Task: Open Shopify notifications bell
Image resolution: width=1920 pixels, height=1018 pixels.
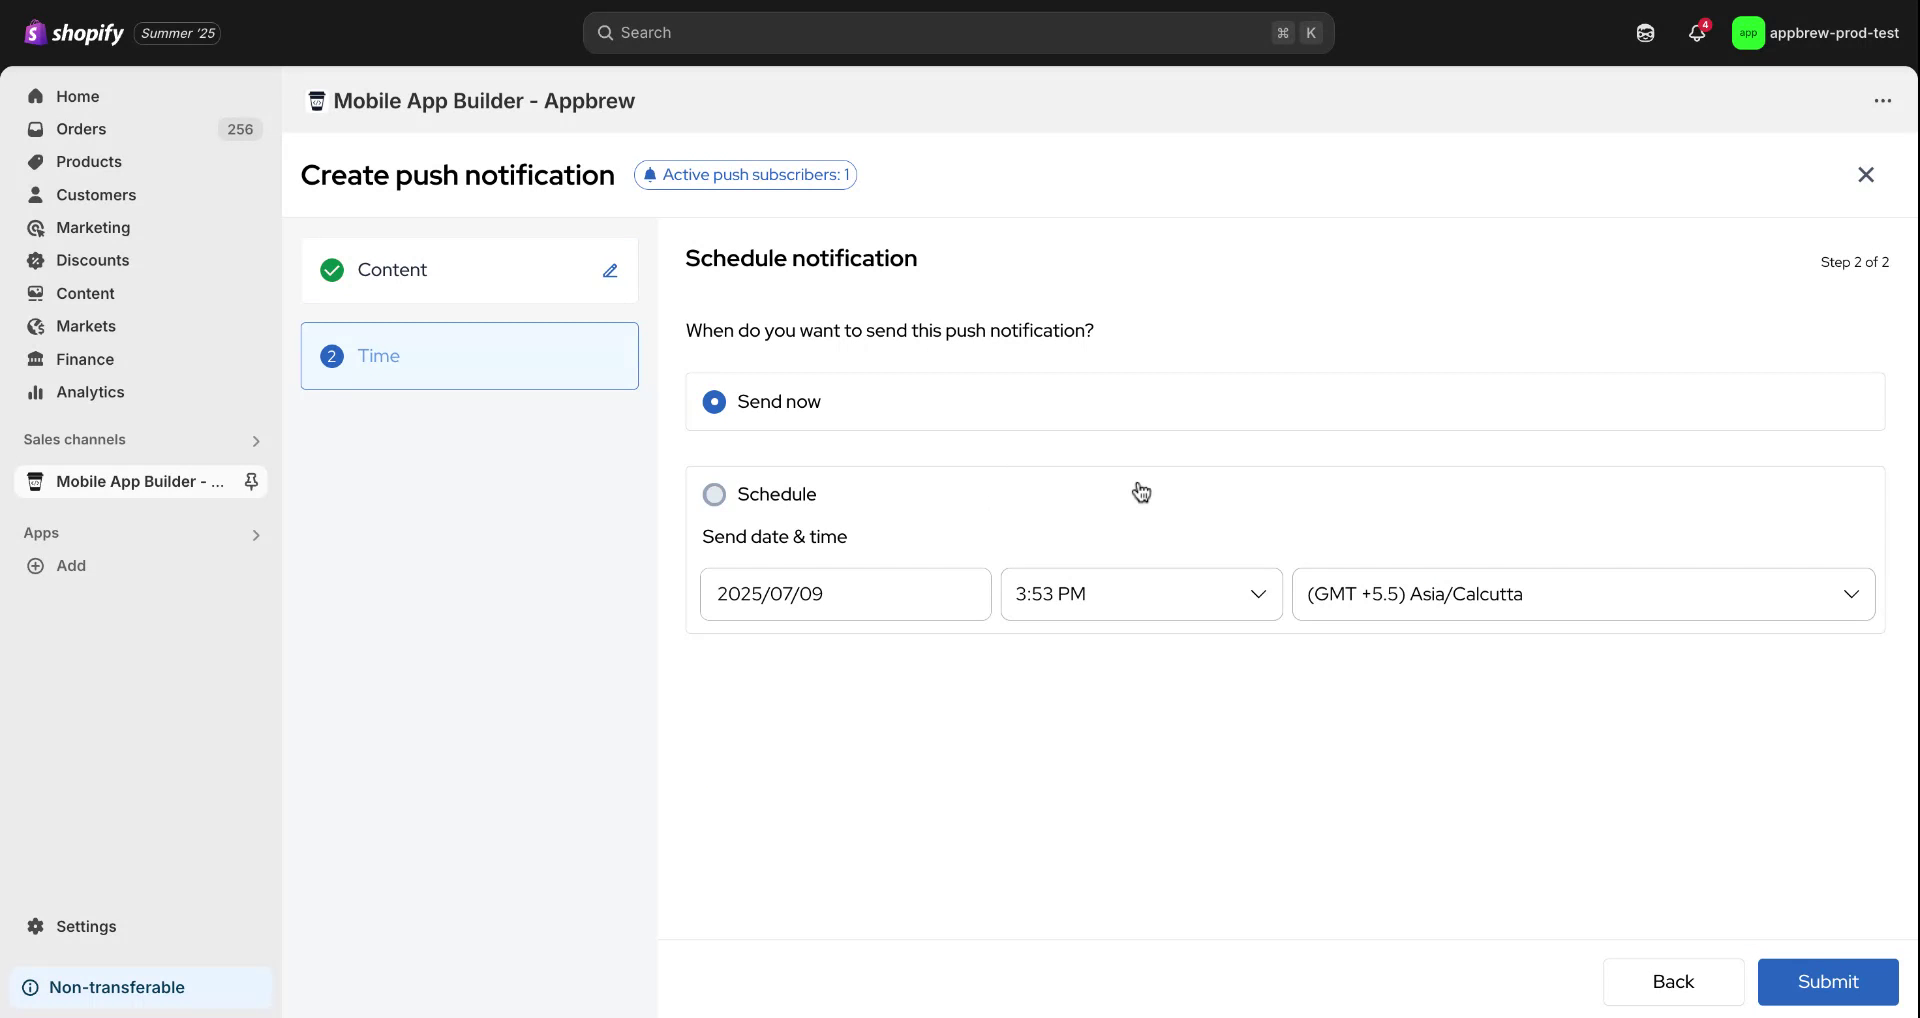Action: tap(1695, 32)
